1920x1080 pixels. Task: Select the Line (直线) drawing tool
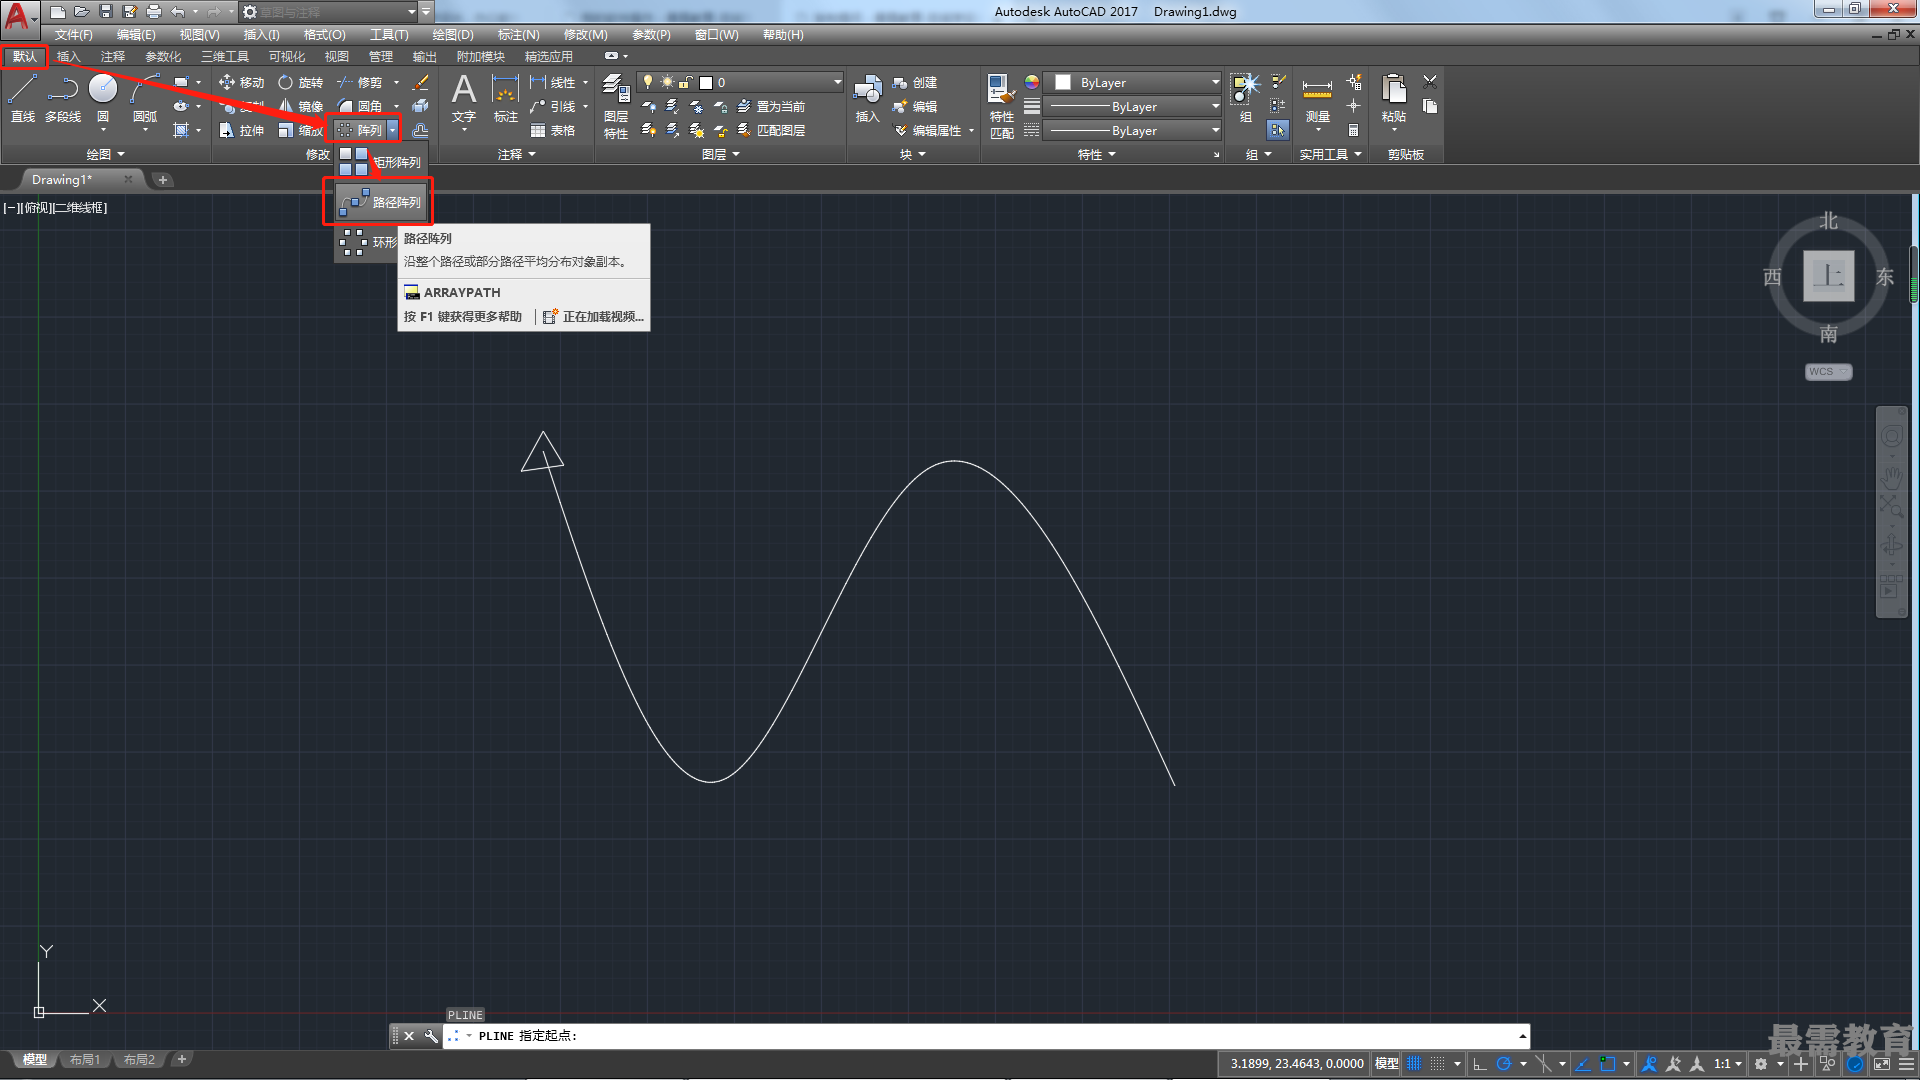pyautogui.click(x=22, y=99)
